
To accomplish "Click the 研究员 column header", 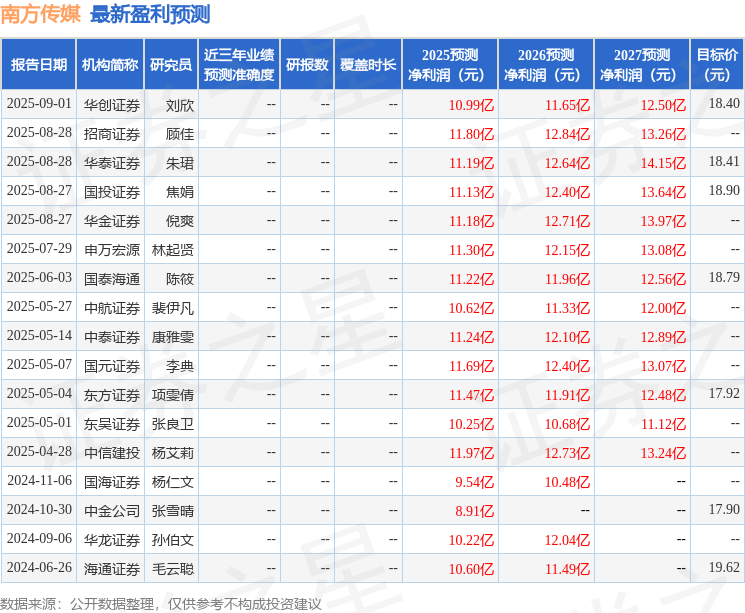I will click(171, 64).
